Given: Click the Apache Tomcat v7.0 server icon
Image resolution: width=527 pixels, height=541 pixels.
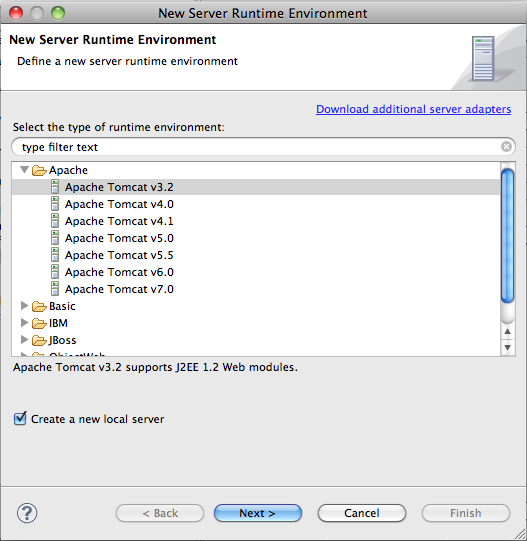Looking at the screenshot, I should coord(55,289).
